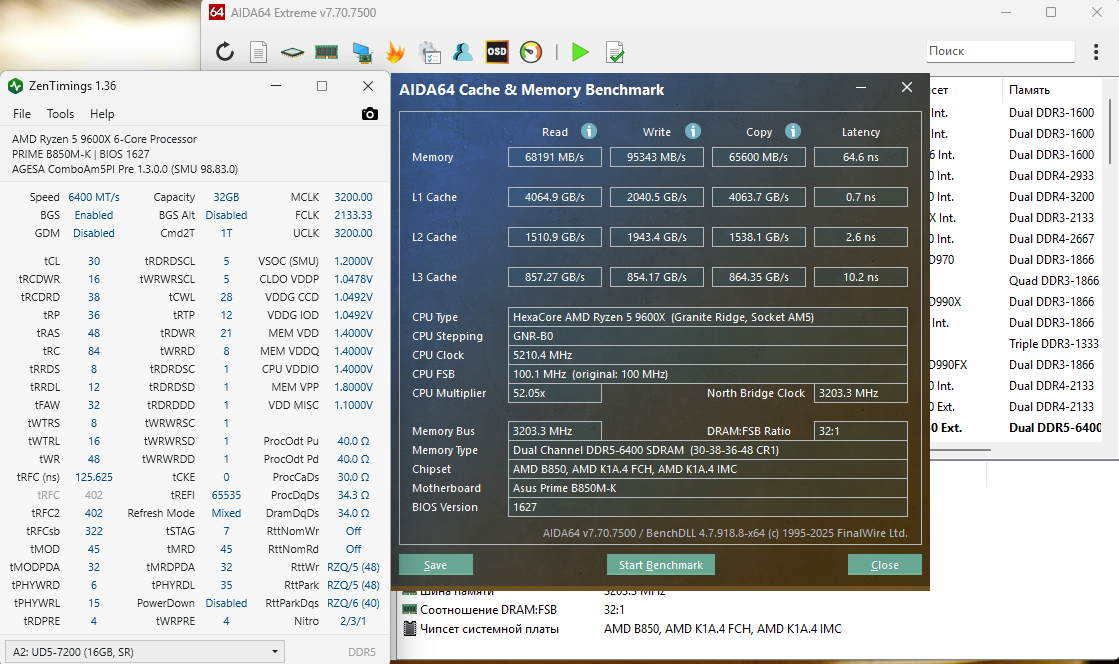
Task: Click the BIOS Version field 1627
Action: (x=707, y=507)
